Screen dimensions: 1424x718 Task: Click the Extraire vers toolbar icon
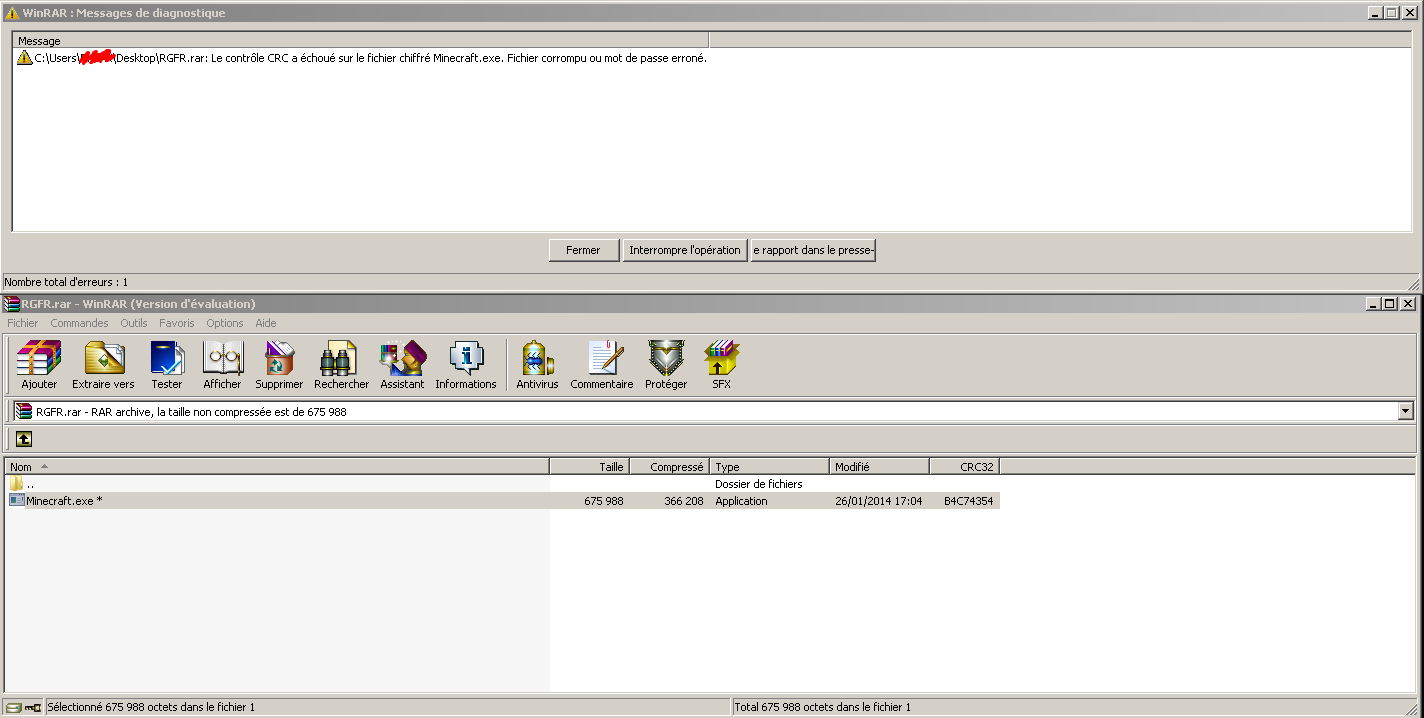tap(103, 364)
